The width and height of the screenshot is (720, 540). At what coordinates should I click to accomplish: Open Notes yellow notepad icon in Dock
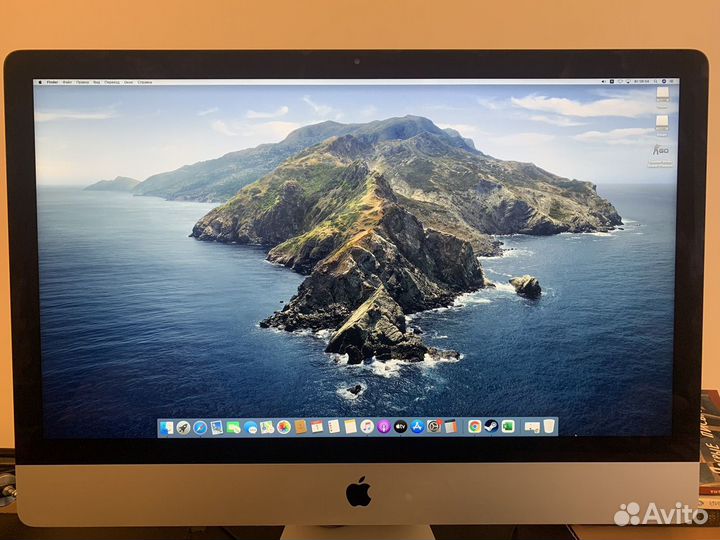tap(350, 427)
